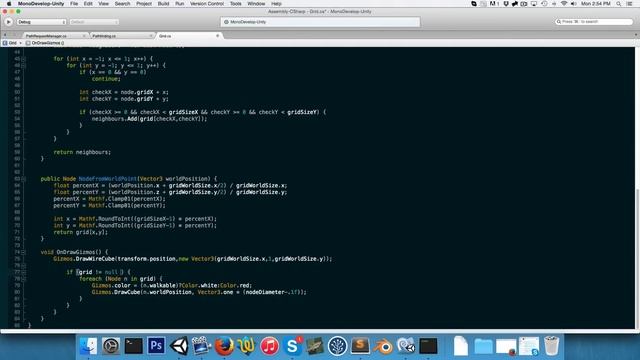Close the PathRequestManager.cs tab
The image size is (640, 360).
click(x=84, y=36)
